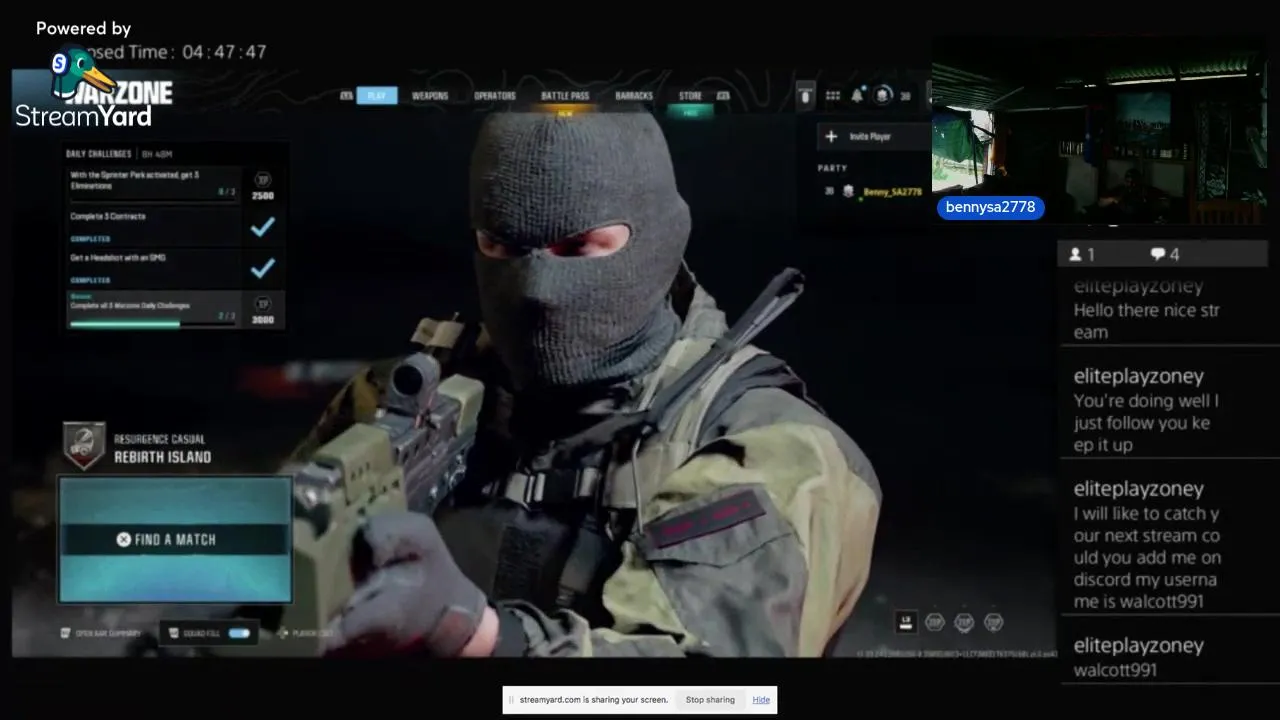
Task: Click checkmark beside Headshot with an SMG
Action: (262, 268)
